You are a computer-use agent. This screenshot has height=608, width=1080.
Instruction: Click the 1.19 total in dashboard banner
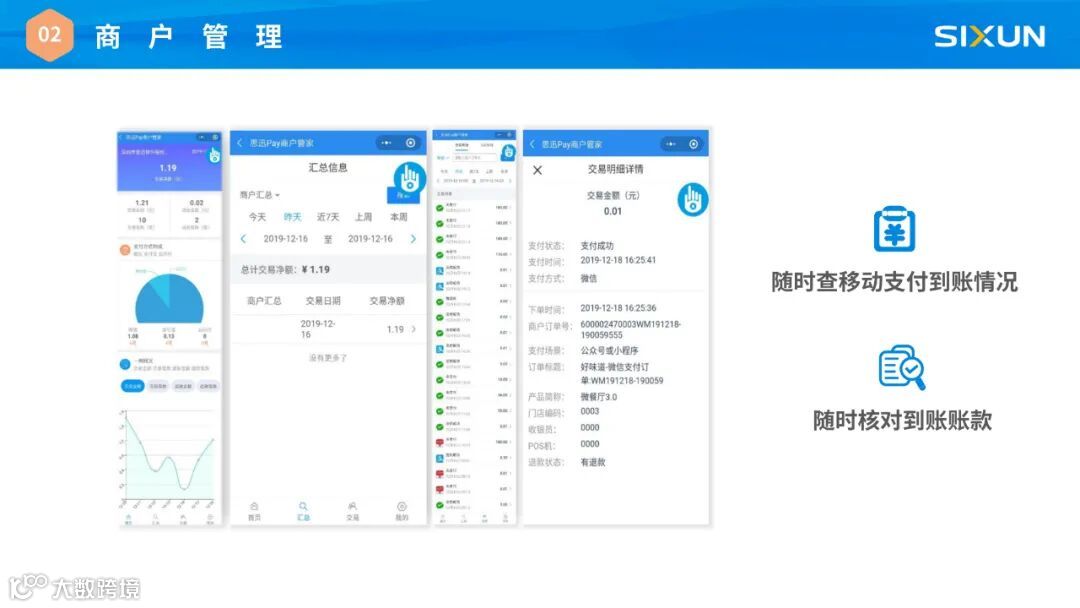(x=168, y=167)
